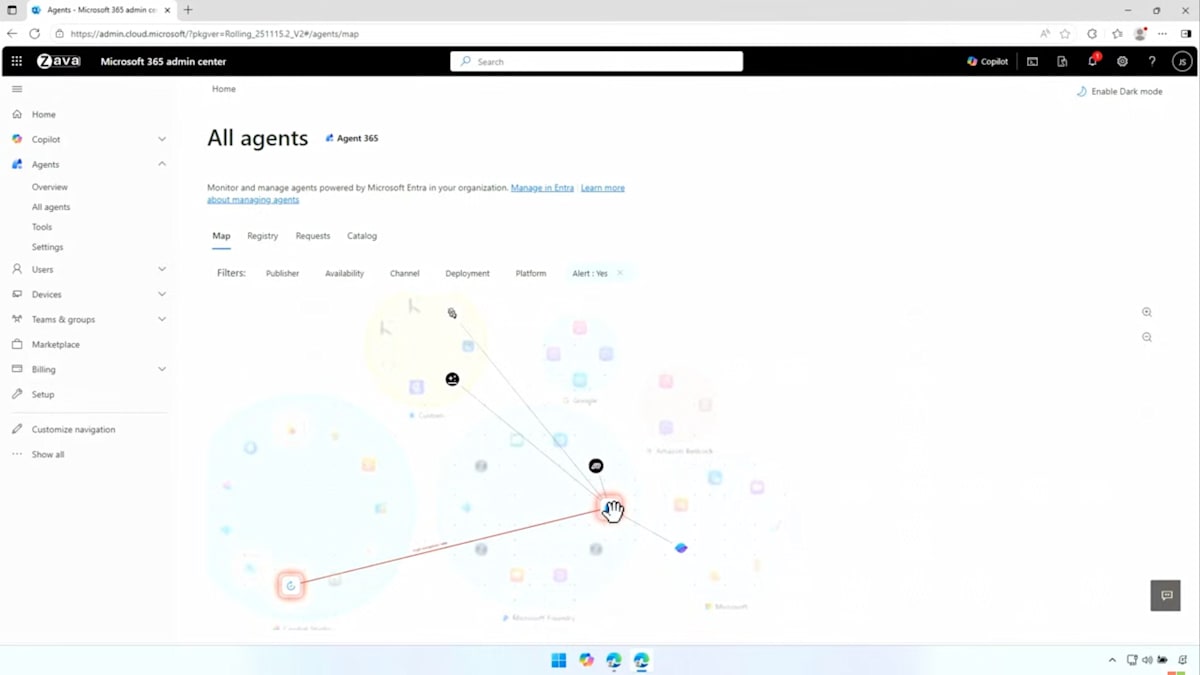Click Customize navigation pencil link
1200x675 pixels.
(x=73, y=429)
